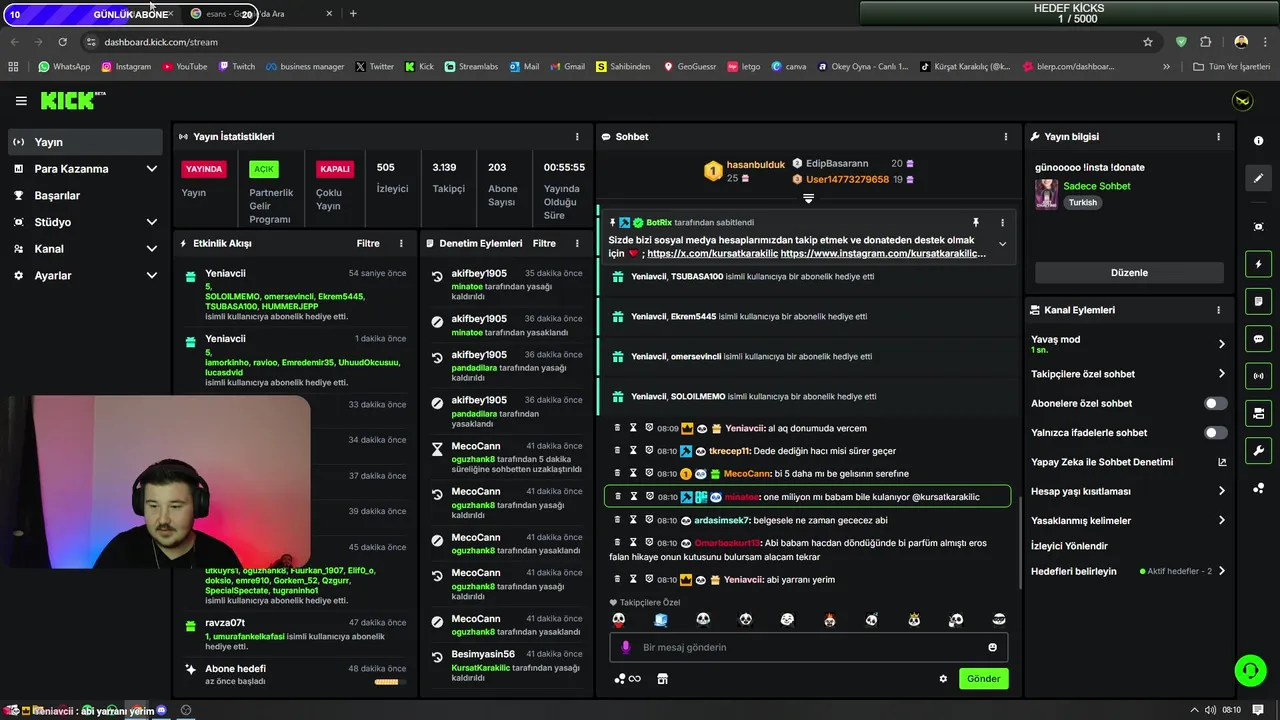Click the Düzenle button
The width and height of the screenshot is (1280, 720).
click(1129, 273)
